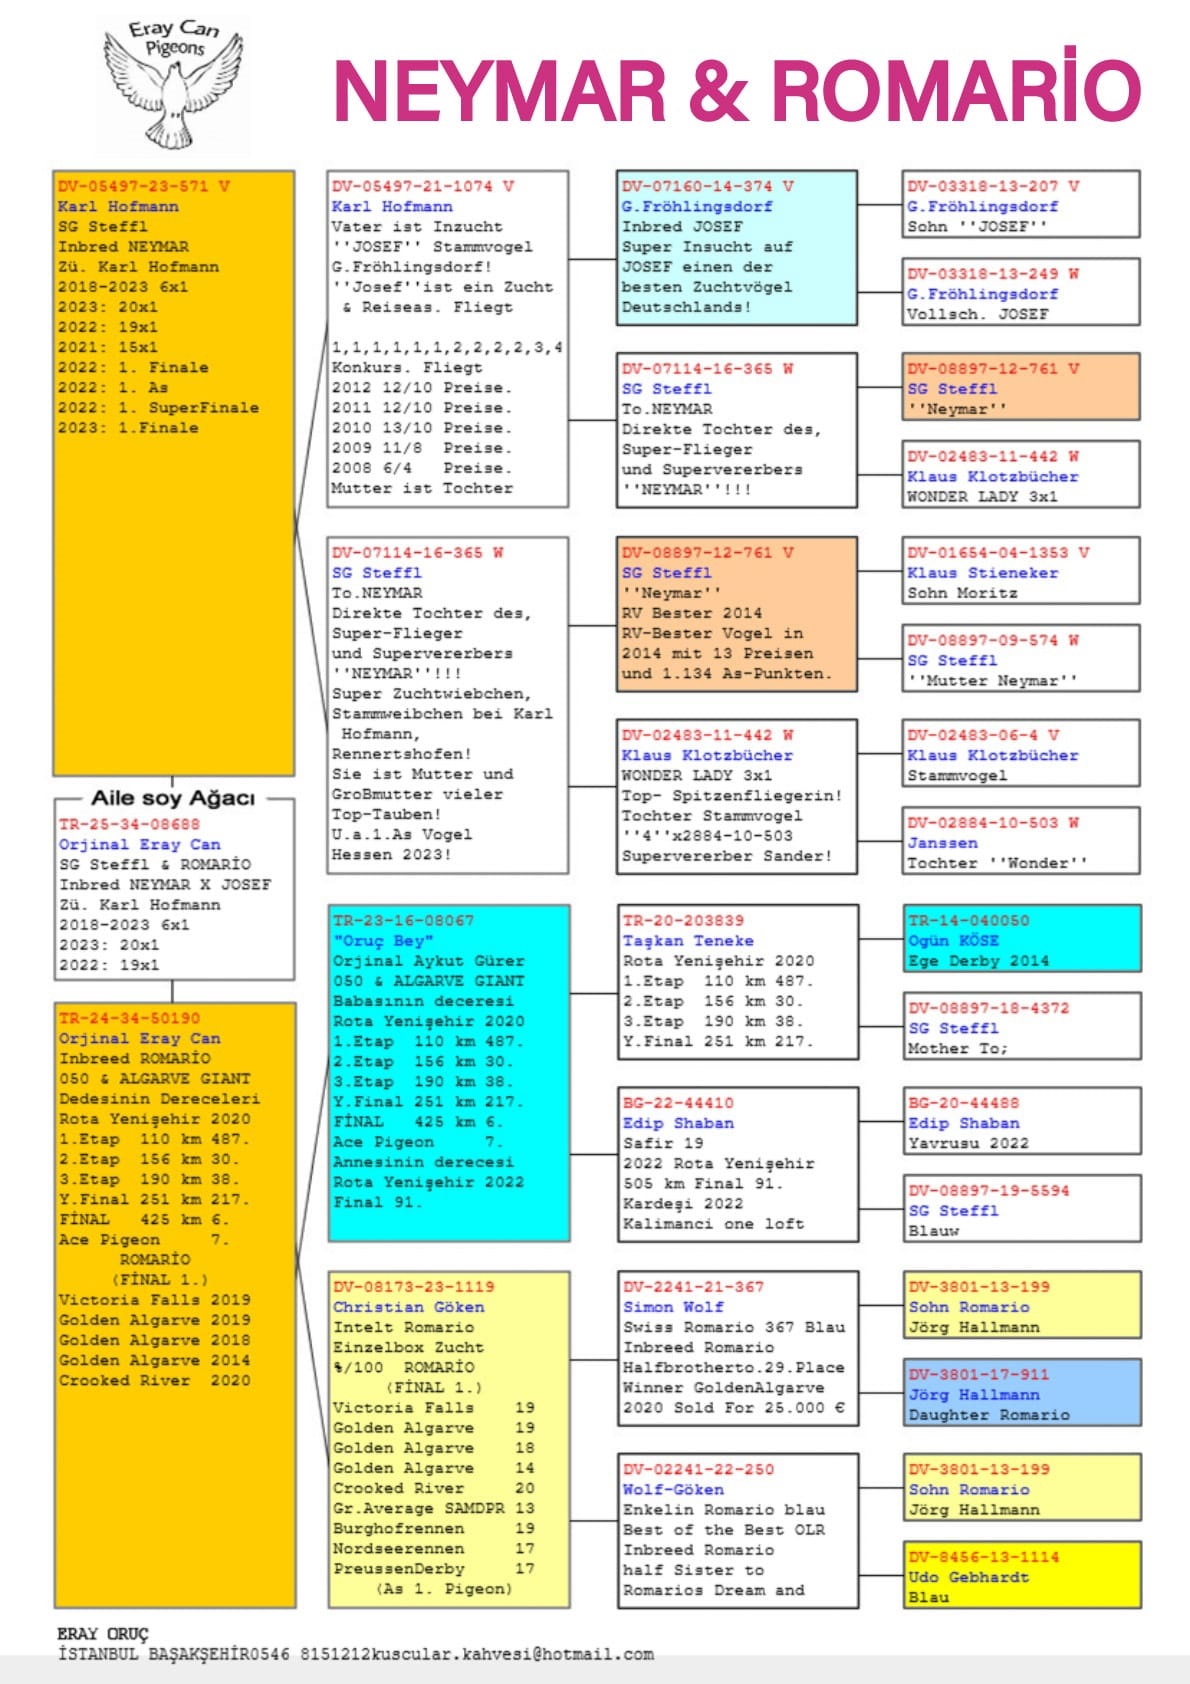1190x1684 pixels.
Task: Click the 'Orjinal Aykut Gürer' line
Action: (x=428, y=961)
